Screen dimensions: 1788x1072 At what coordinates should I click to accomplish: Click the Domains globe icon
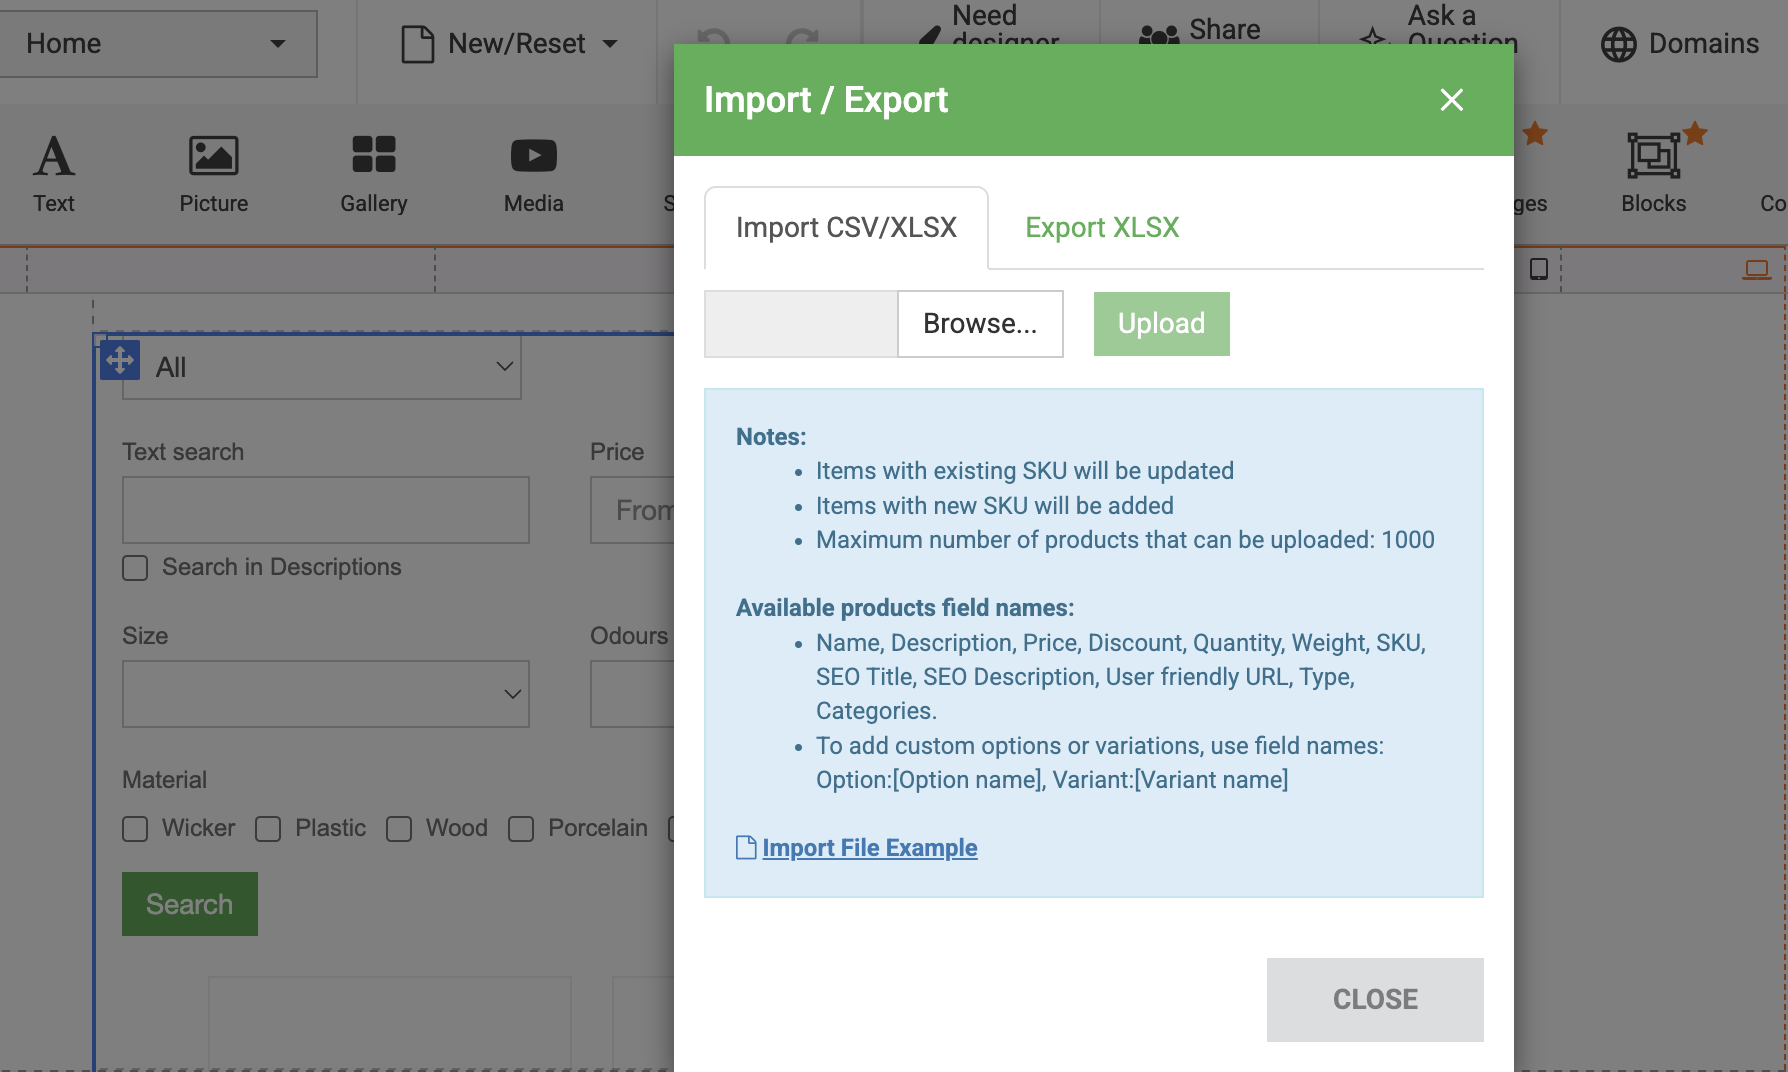1619,44
